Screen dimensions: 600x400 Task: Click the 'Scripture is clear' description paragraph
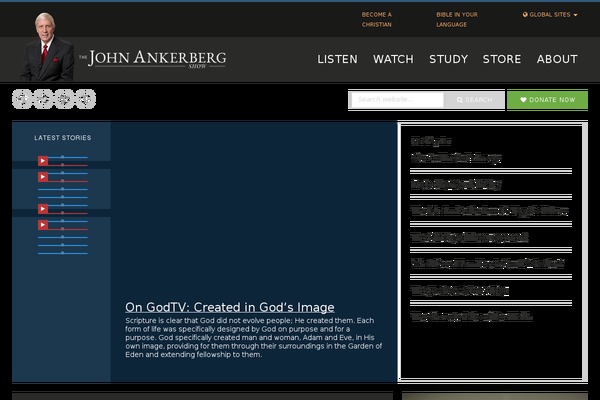click(253, 338)
